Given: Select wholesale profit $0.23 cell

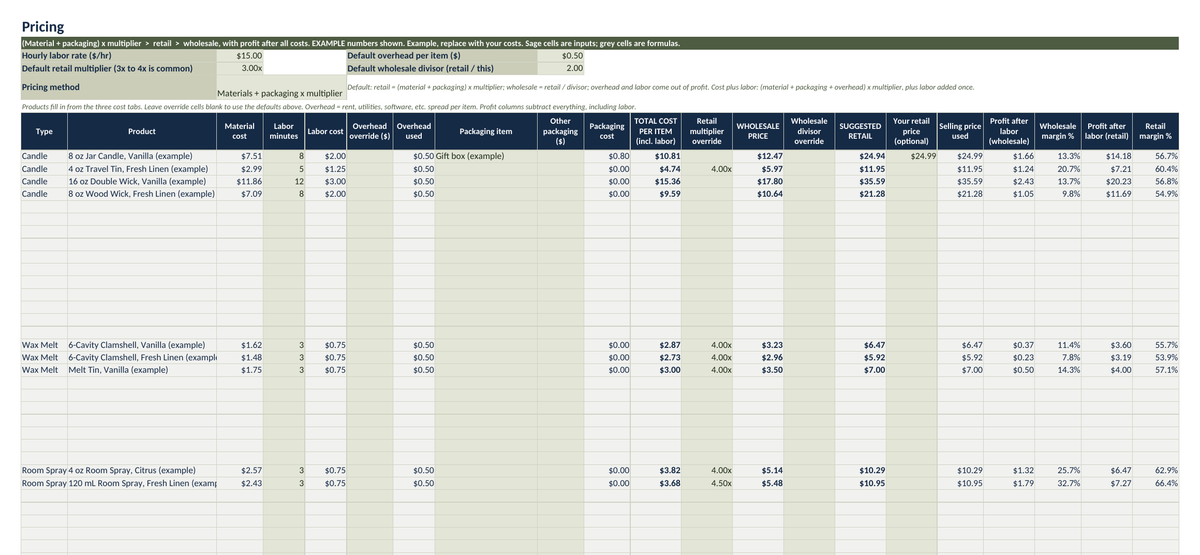Looking at the screenshot, I should 1010,357.
